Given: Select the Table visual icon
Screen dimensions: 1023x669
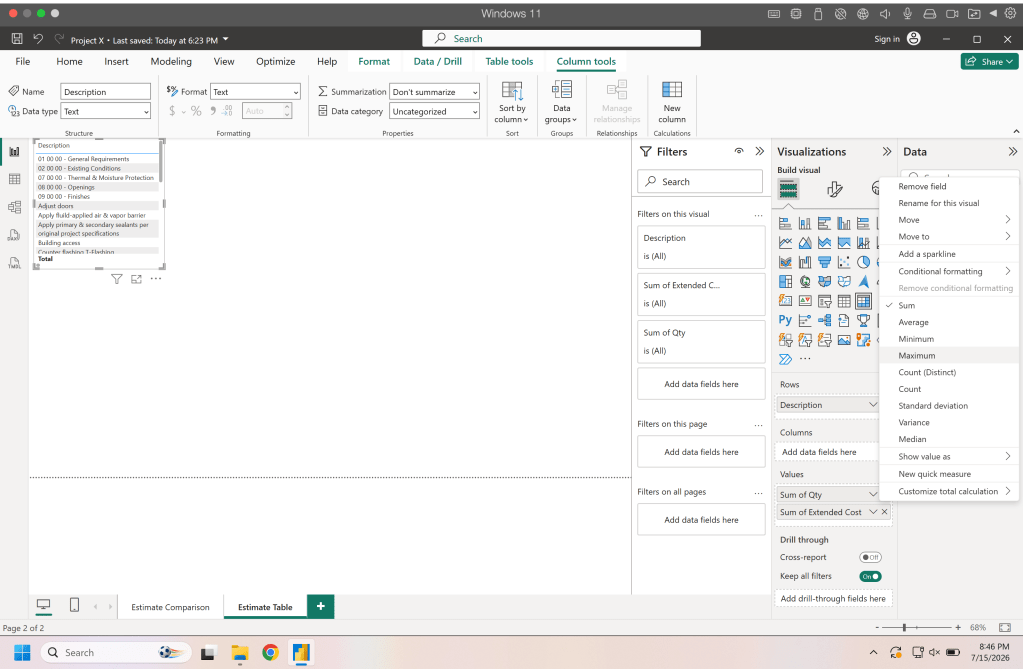Looking at the screenshot, I should pyautogui.click(x=844, y=301).
